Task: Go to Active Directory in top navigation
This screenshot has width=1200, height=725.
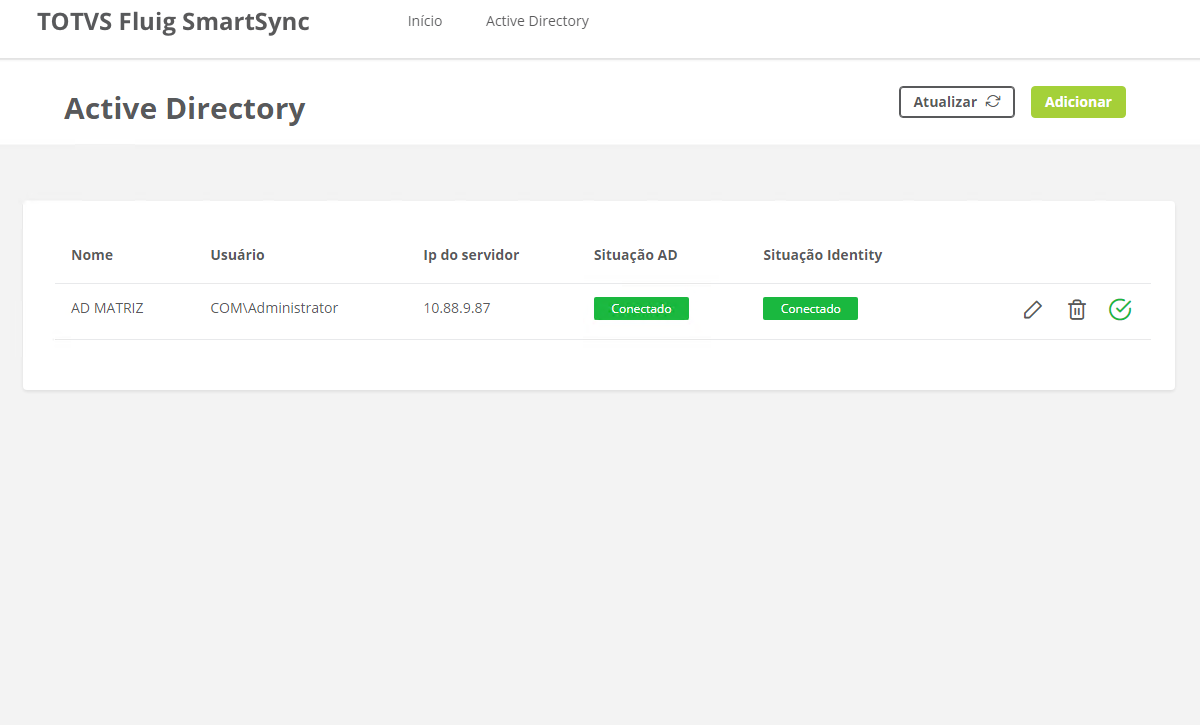Action: click(x=537, y=21)
